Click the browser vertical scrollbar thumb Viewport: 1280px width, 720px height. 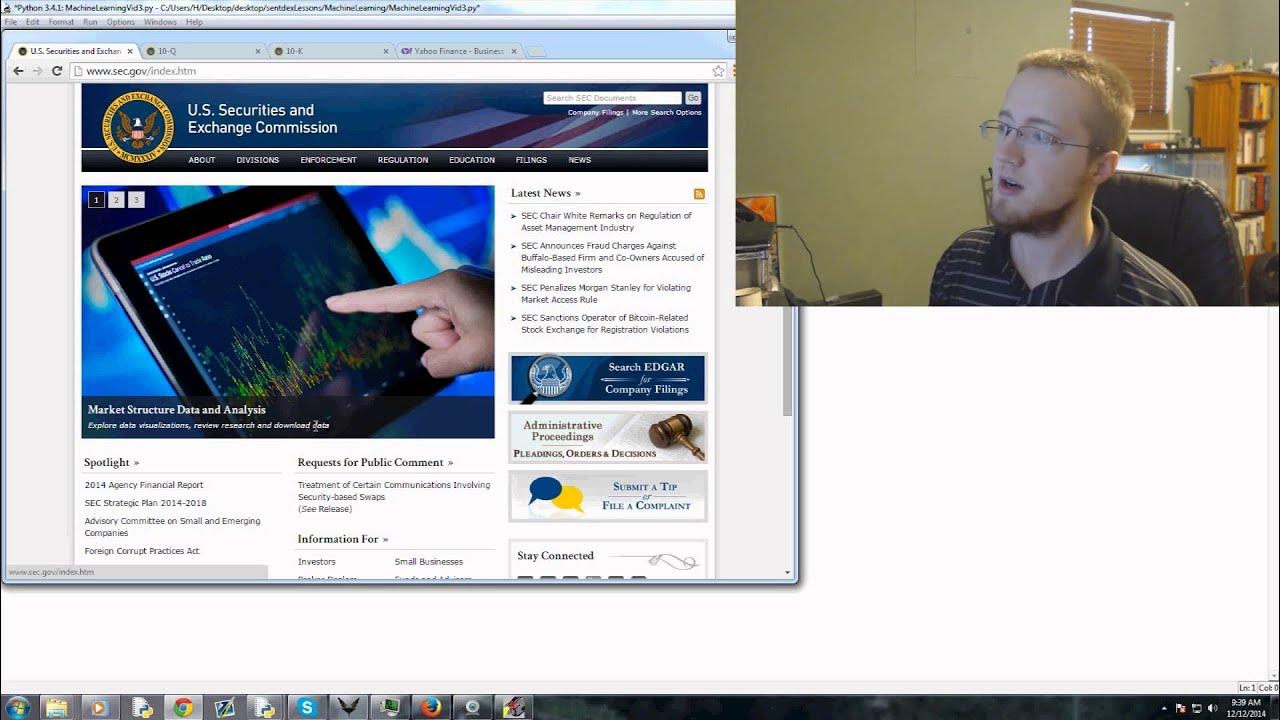tap(788, 360)
